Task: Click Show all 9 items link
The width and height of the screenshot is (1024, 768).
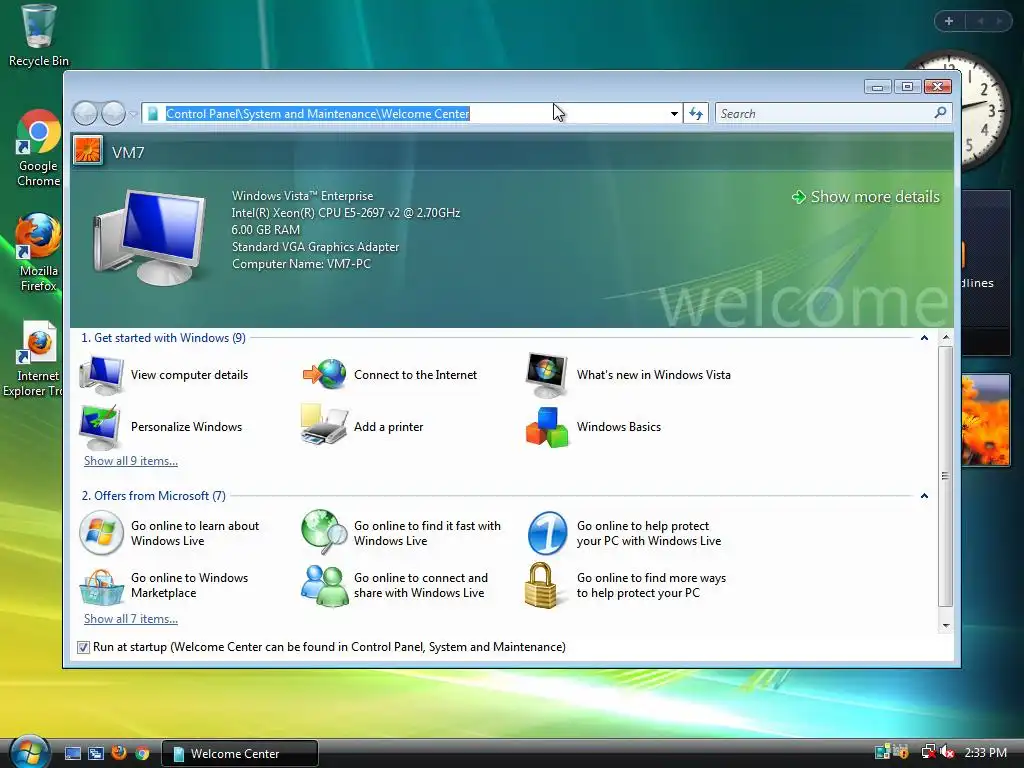Action: tap(131, 461)
